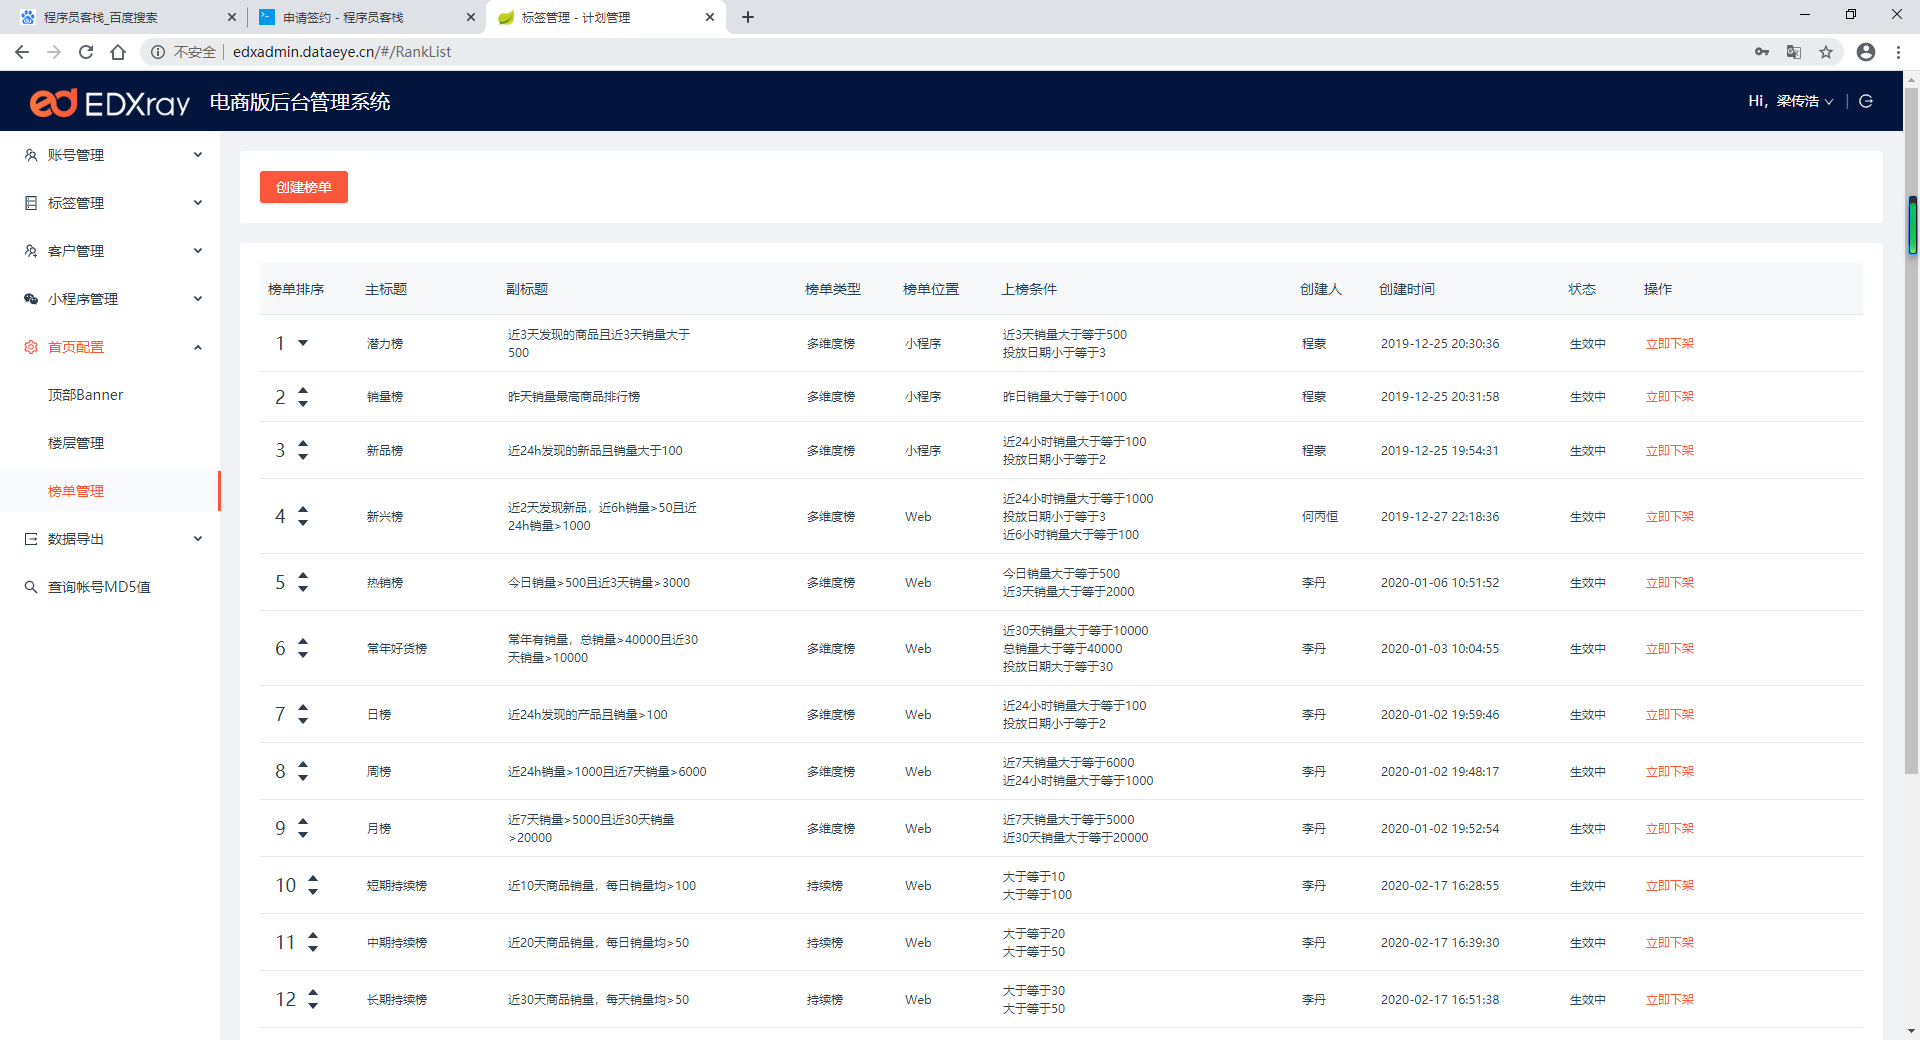Move rank 3 新品榜 down with arrow
This screenshot has height=1040, width=1920.
tap(303, 457)
